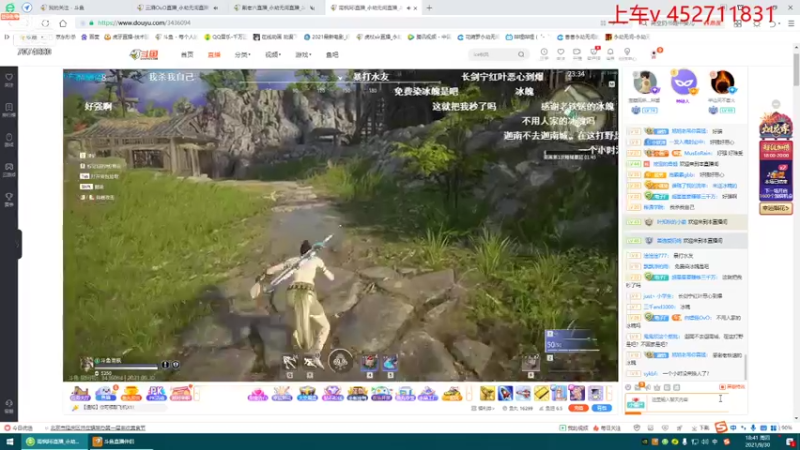Open the 2021最新电影 bookmark
This screenshot has height=450, width=800.
pyautogui.click(x=327, y=37)
